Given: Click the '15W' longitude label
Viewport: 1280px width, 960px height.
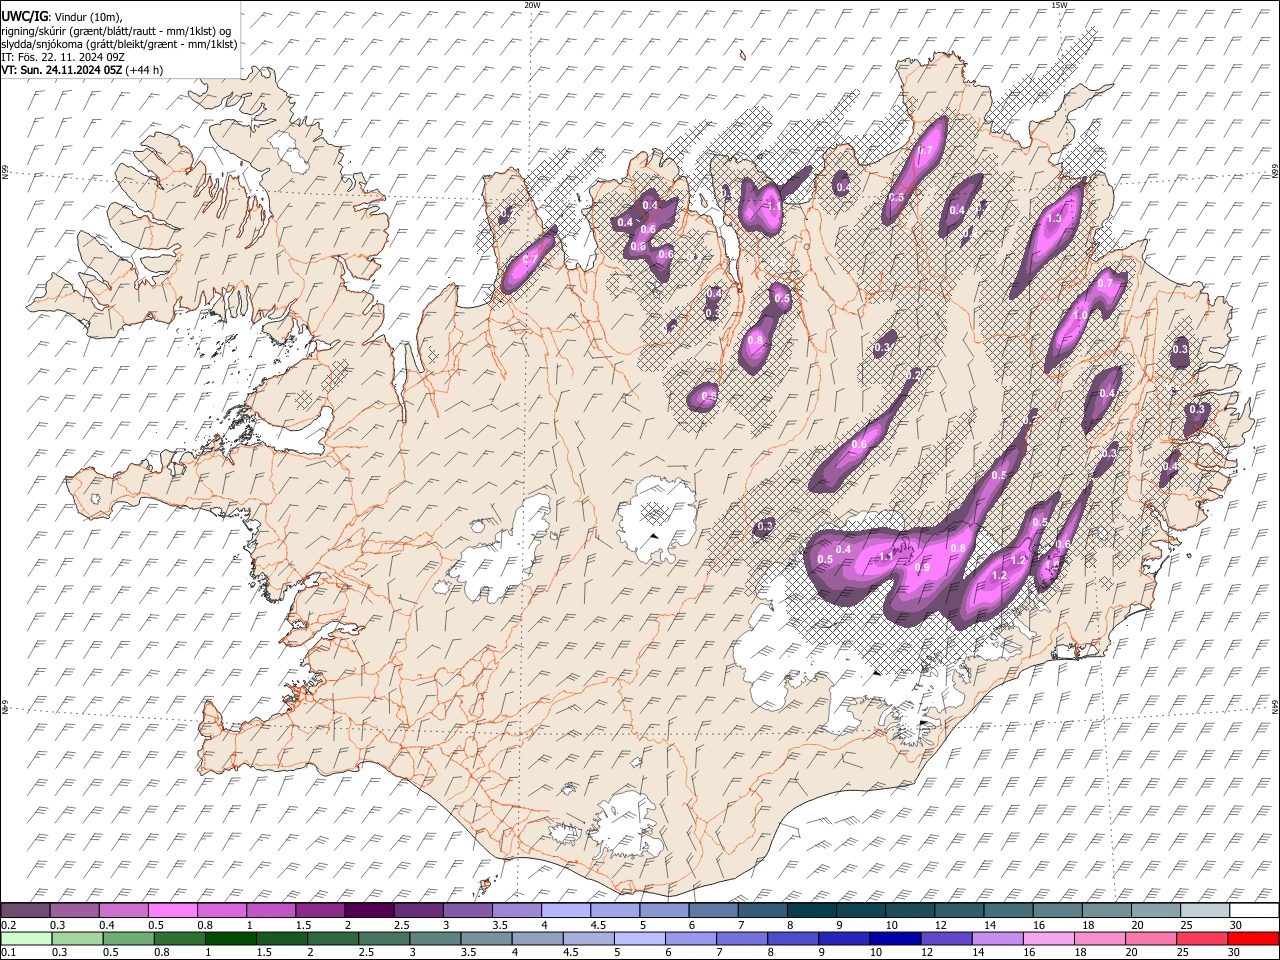Looking at the screenshot, I should [x=1059, y=5].
